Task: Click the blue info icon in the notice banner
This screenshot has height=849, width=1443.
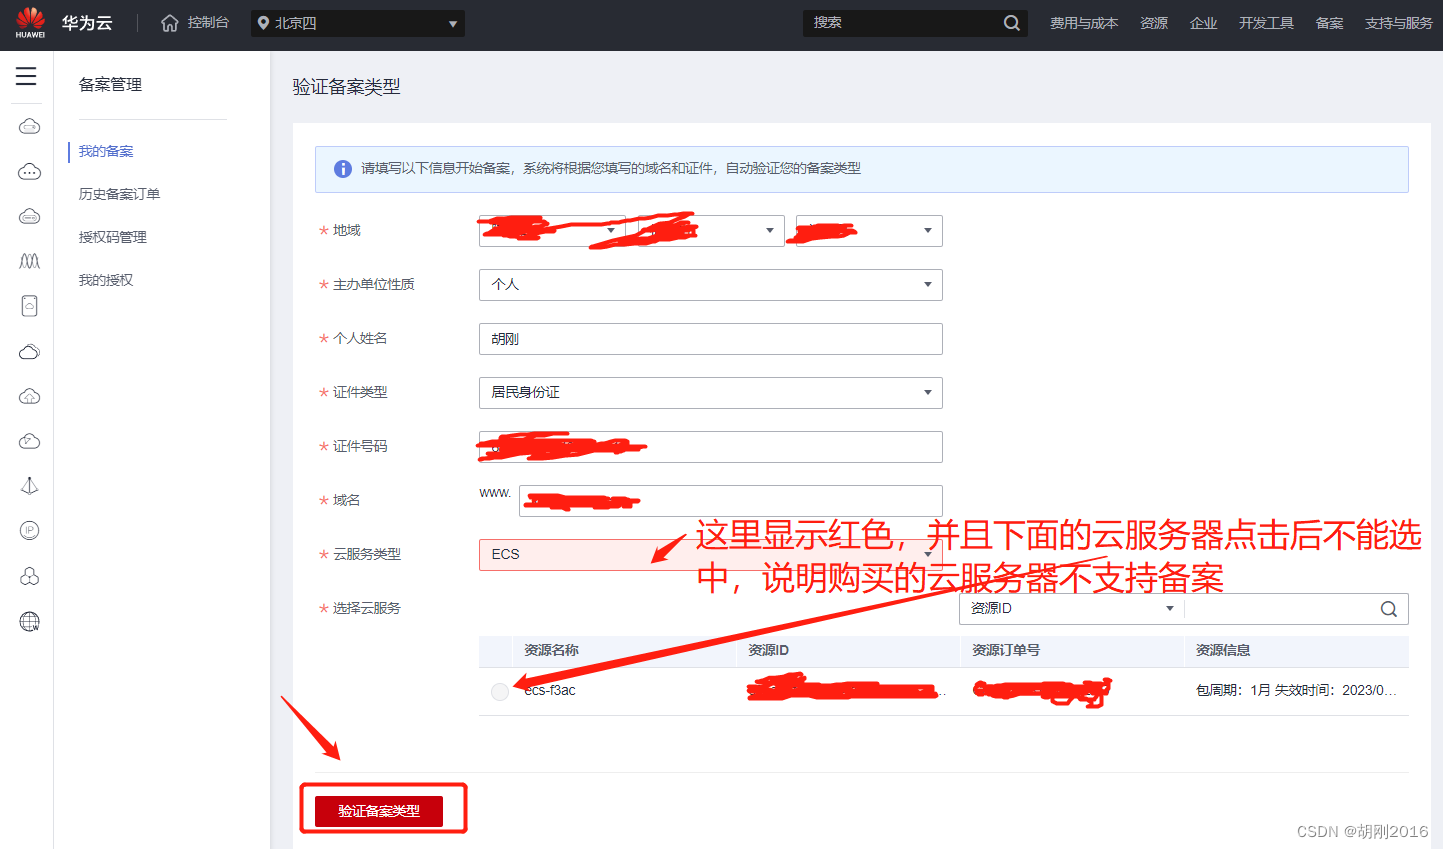Action: coord(342,169)
